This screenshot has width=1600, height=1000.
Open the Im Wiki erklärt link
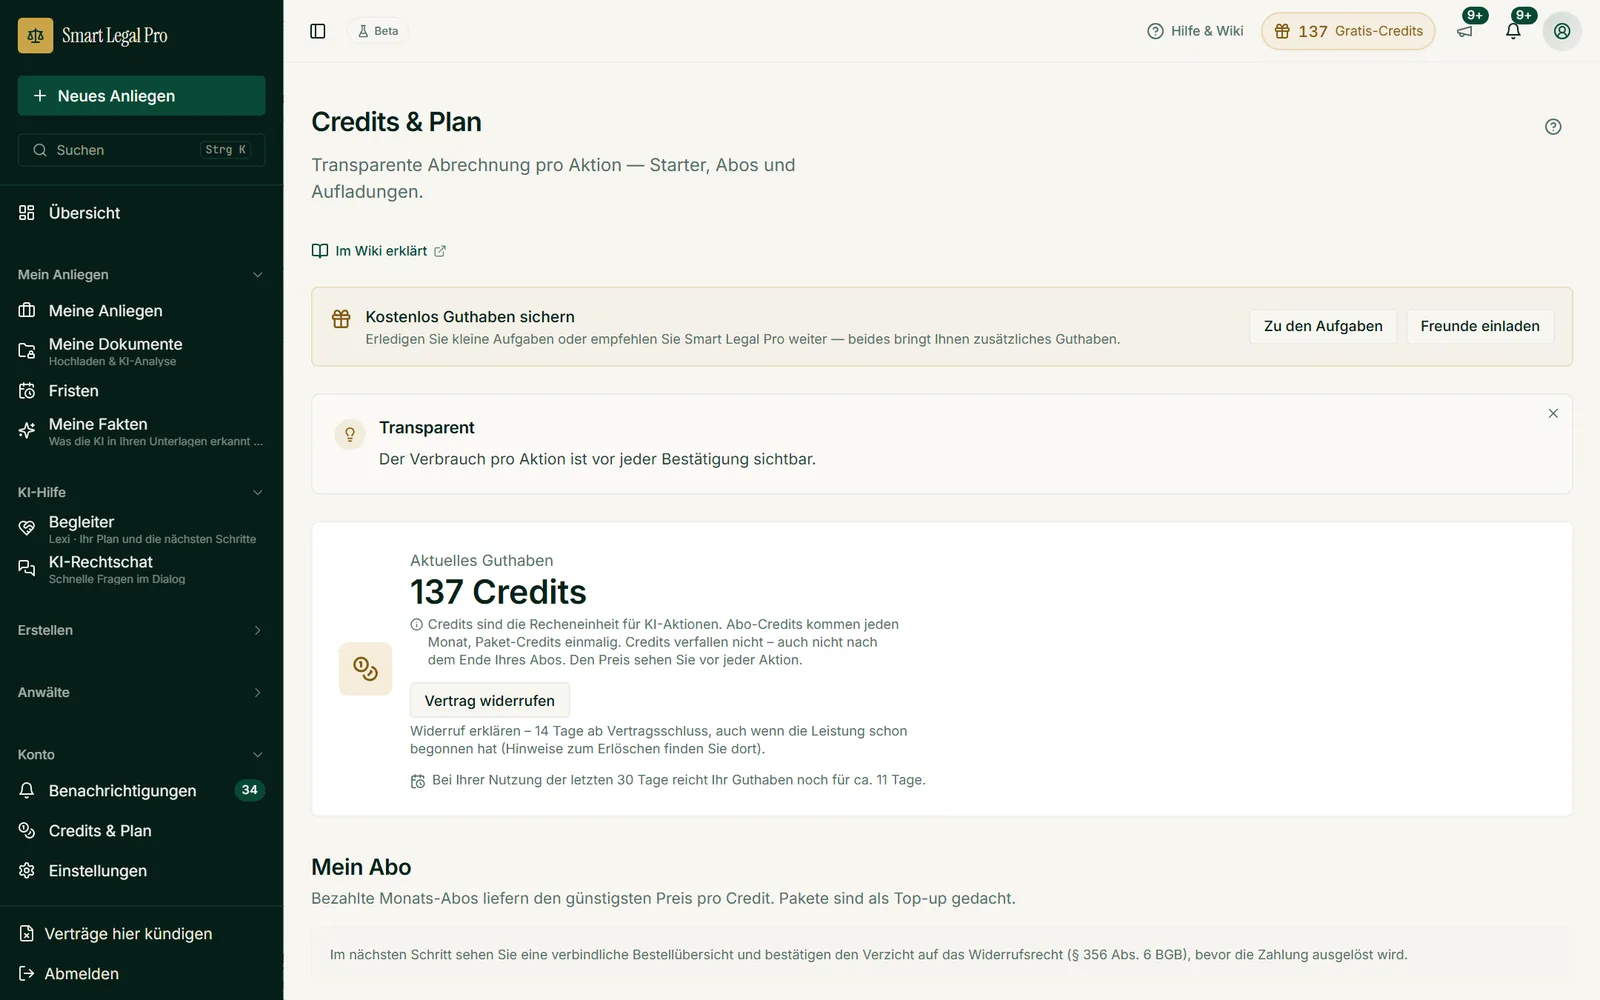[x=379, y=251]
